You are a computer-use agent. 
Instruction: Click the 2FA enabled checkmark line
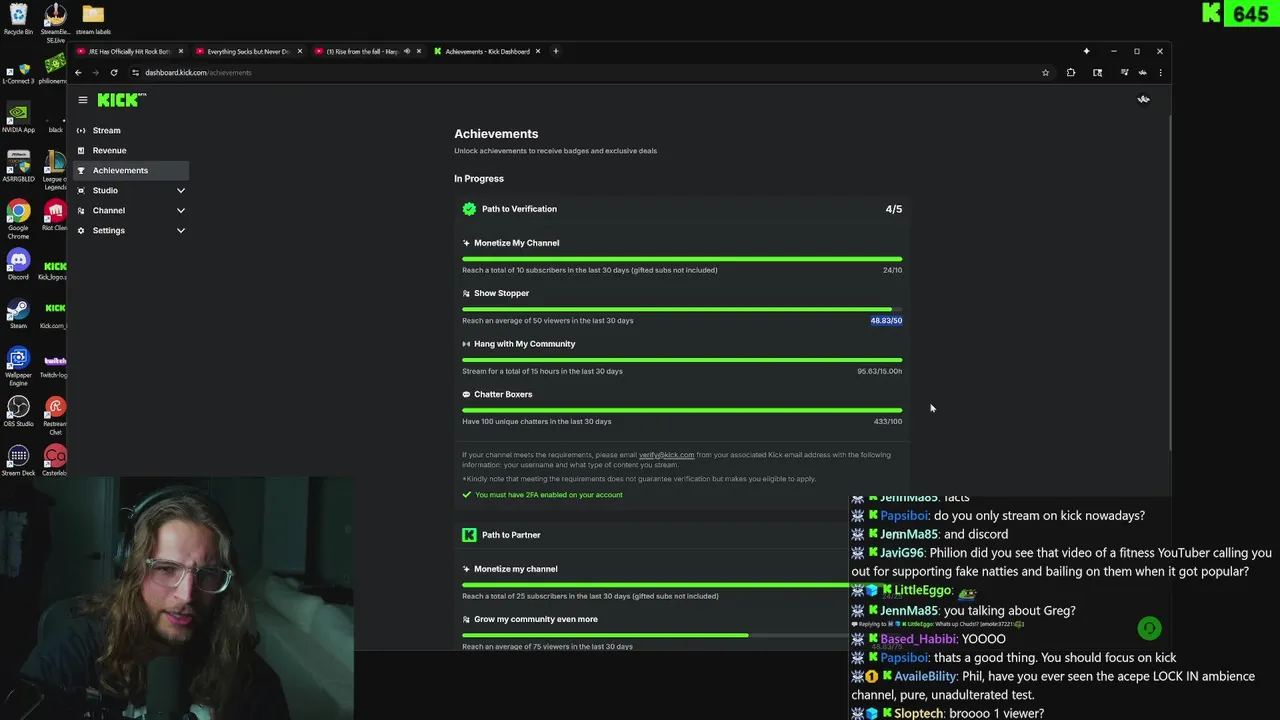coord(542,495)
